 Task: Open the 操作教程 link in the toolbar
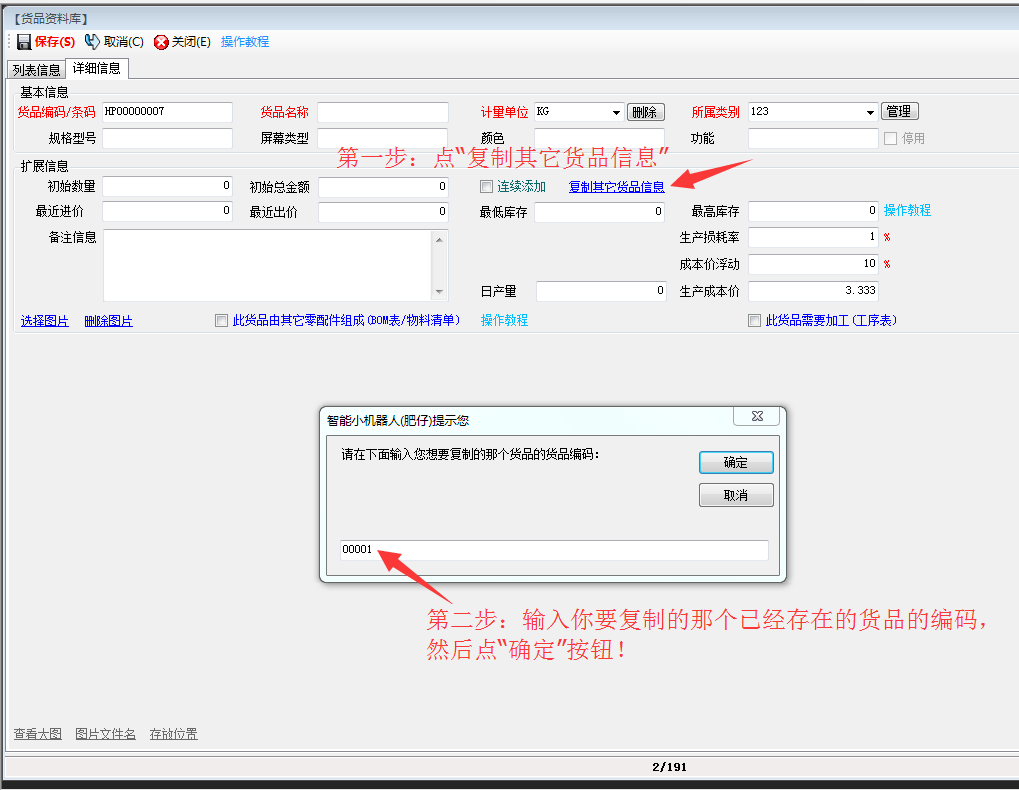tap(245, 42)
